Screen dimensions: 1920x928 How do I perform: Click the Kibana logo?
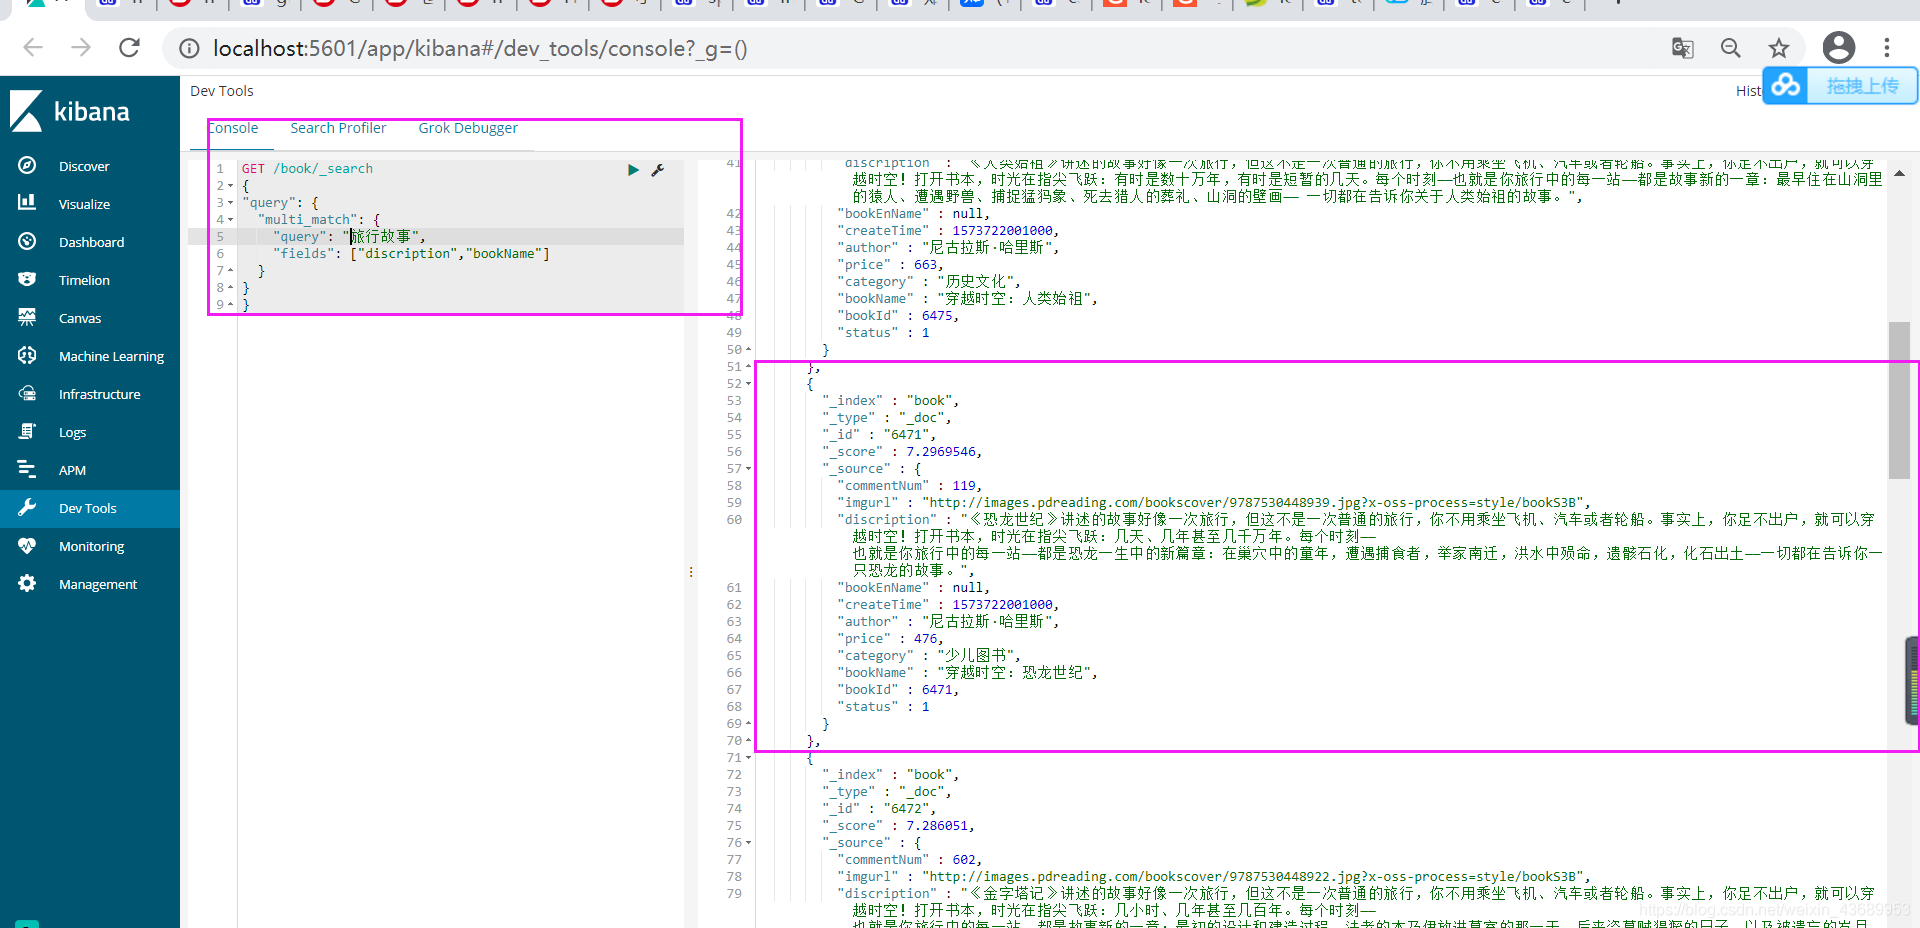click(x=70, y=111)
